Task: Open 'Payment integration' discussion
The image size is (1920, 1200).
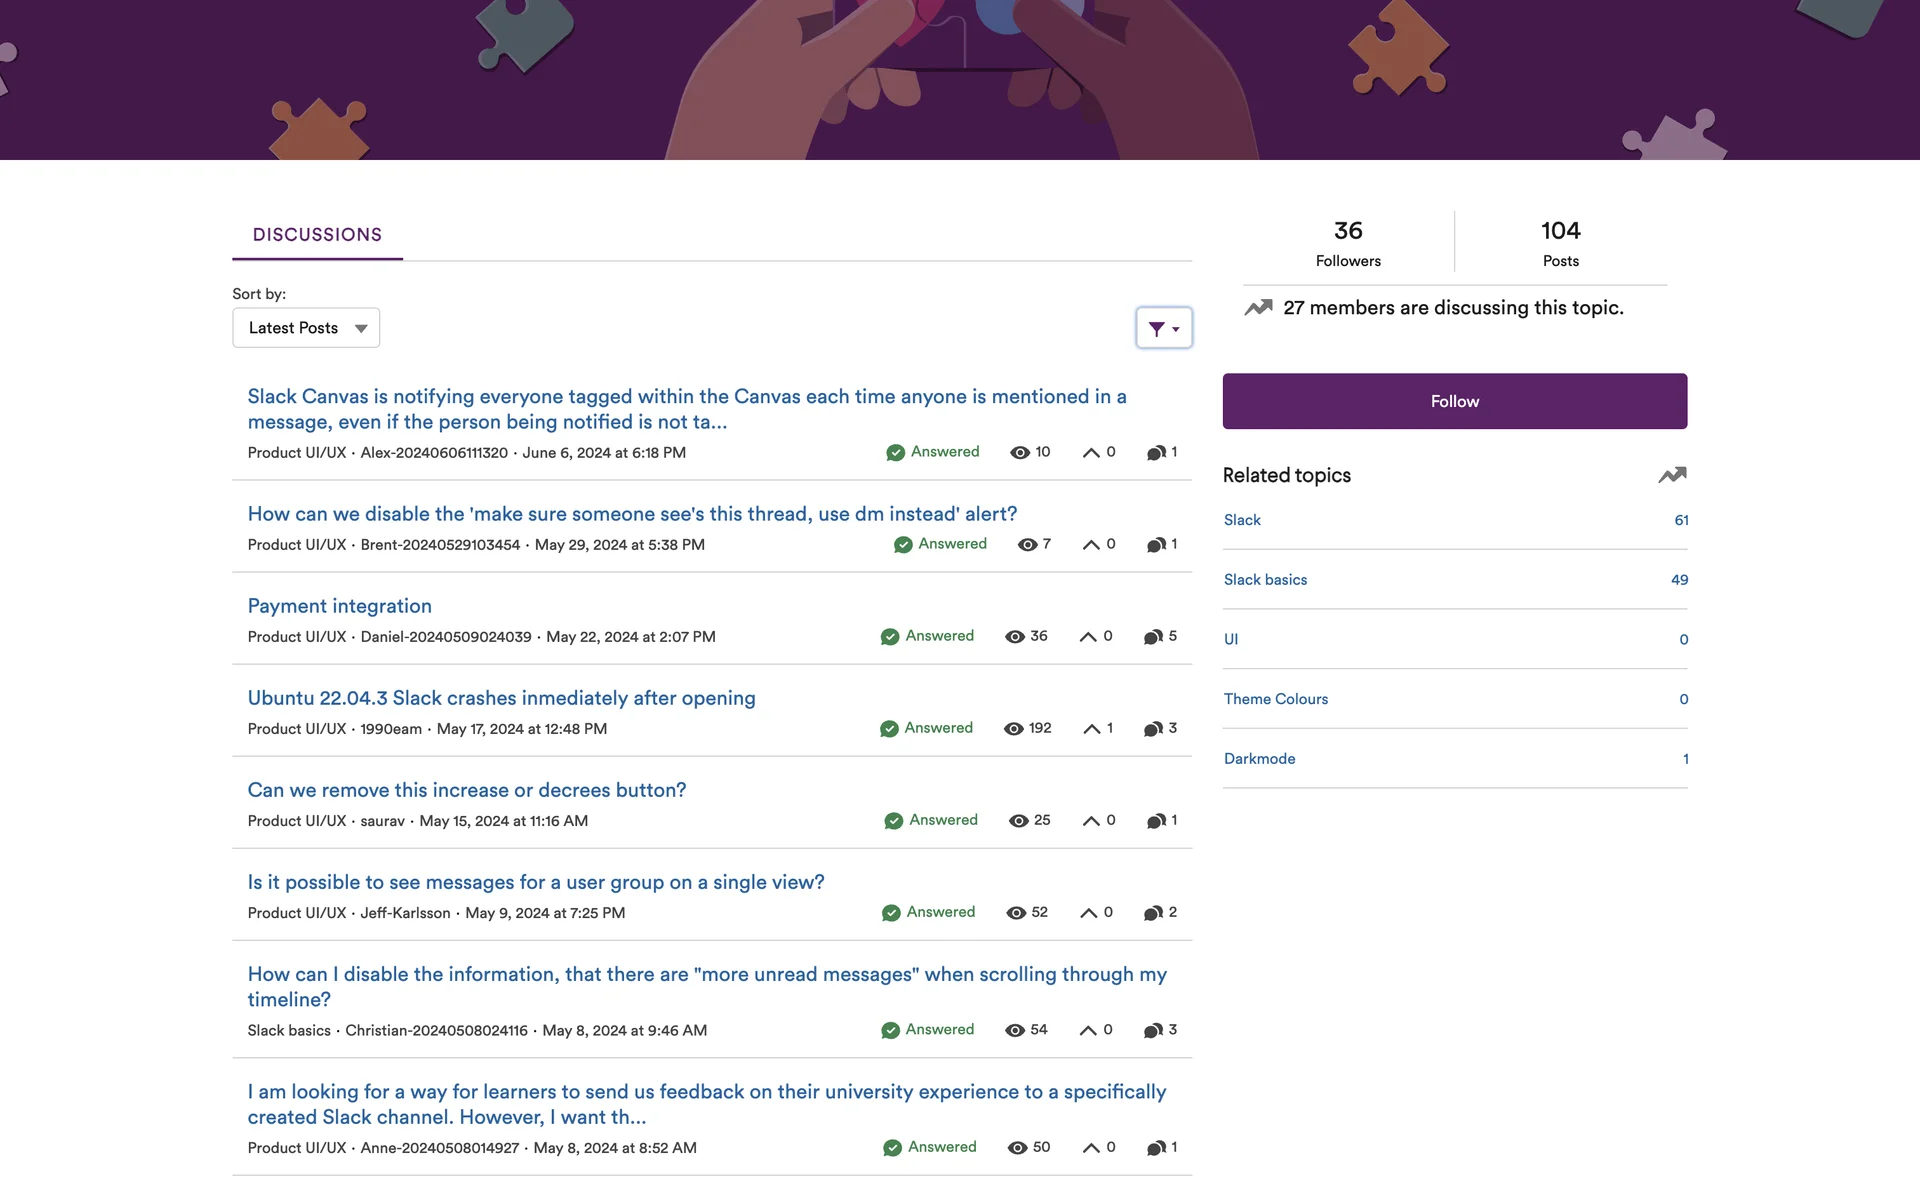Action: (x=339, y=606)
